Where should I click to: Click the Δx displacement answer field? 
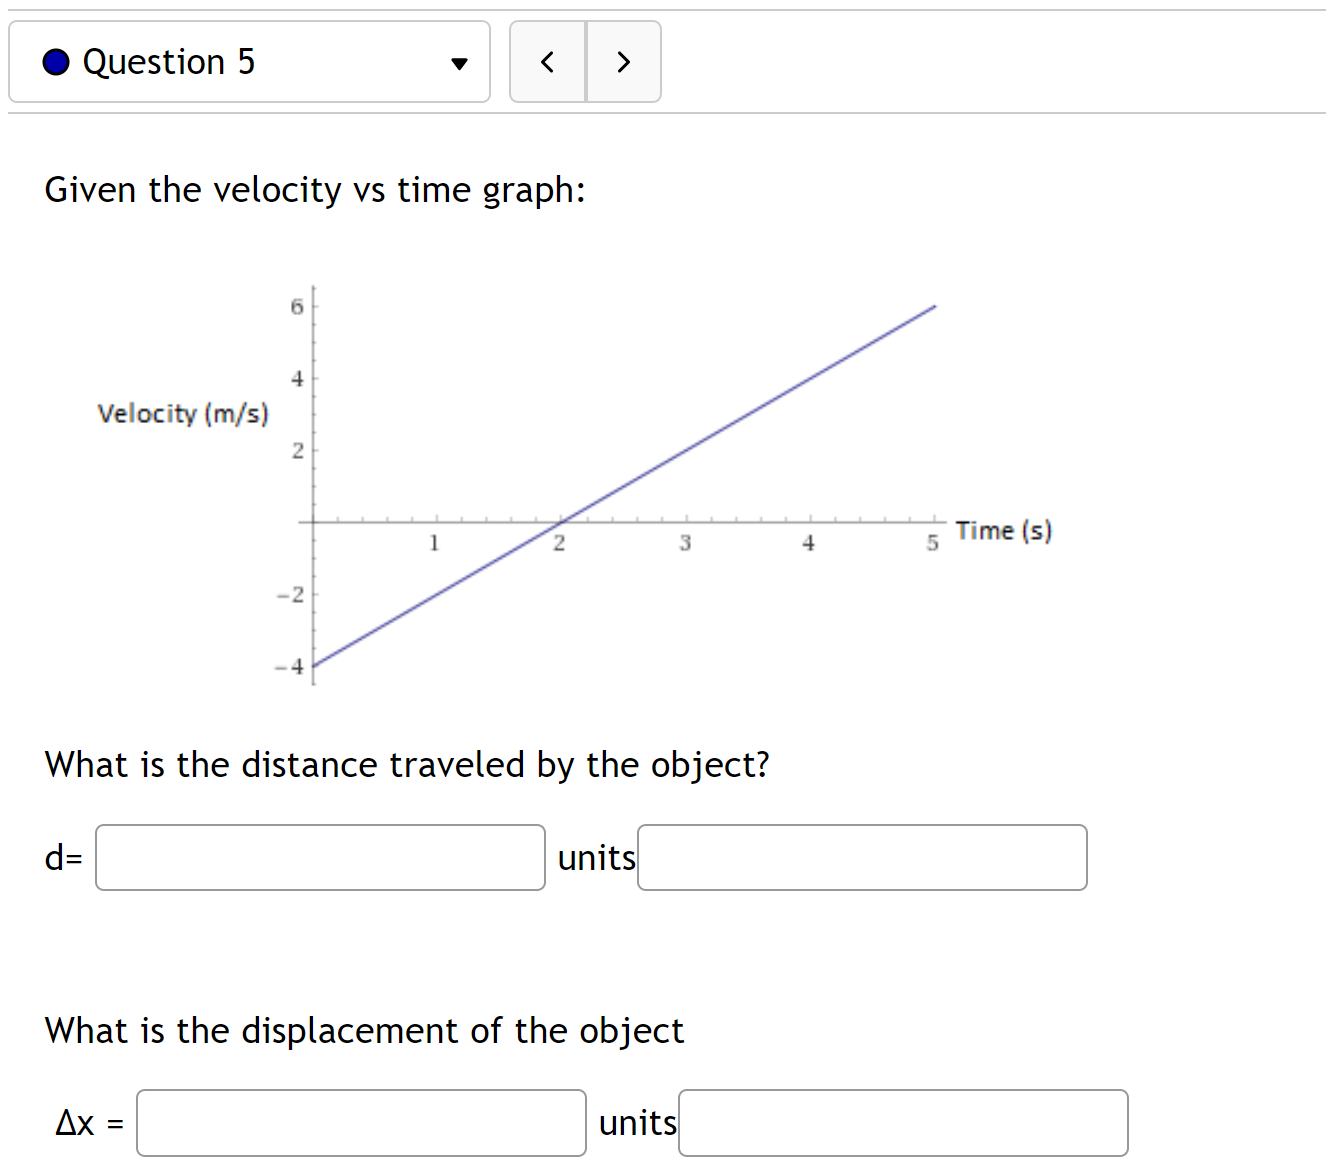(361, 1123)
